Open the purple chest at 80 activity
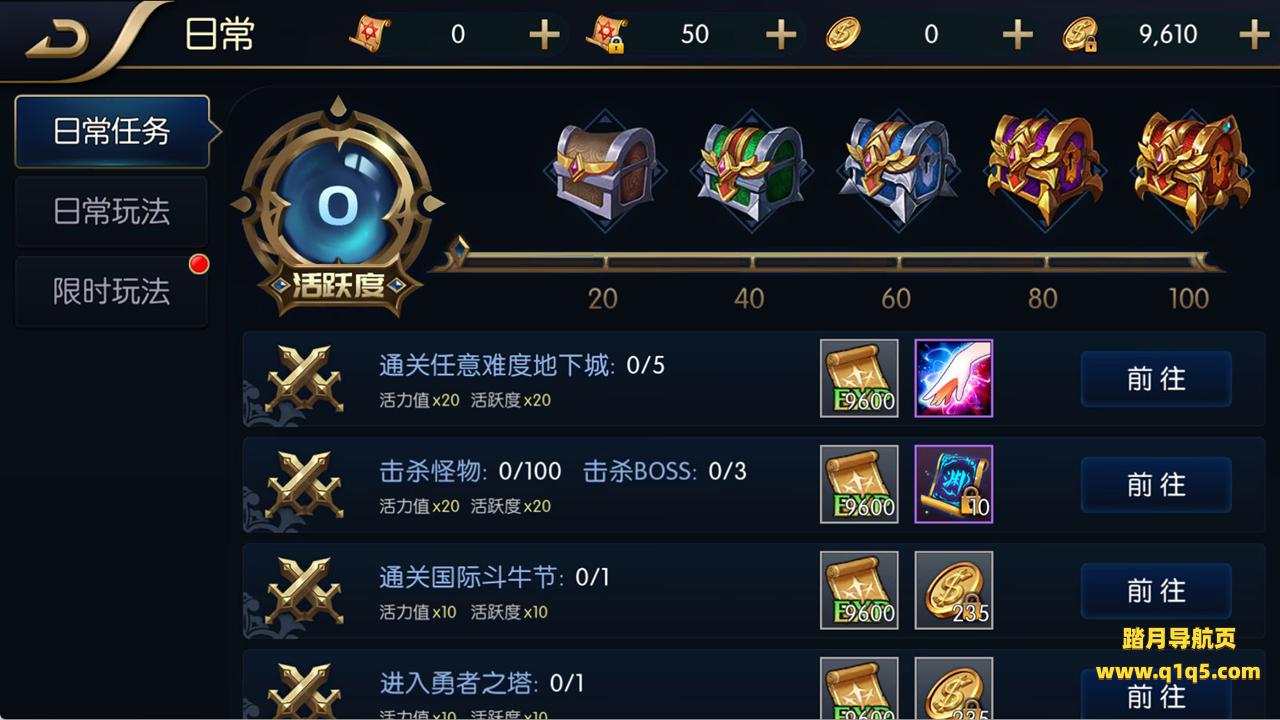Image resolution: width=1280 pixels, height=720 pixels. coord(1044,166)
